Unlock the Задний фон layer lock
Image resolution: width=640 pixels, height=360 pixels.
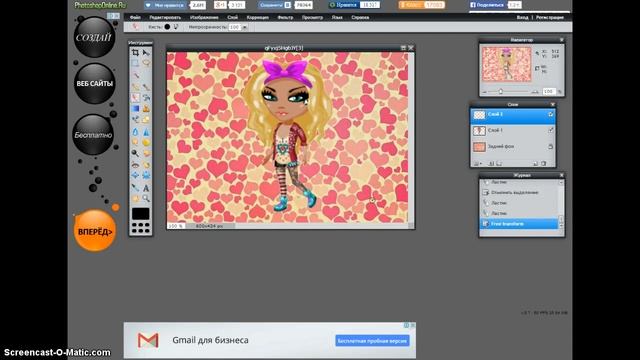coord(550,147)
